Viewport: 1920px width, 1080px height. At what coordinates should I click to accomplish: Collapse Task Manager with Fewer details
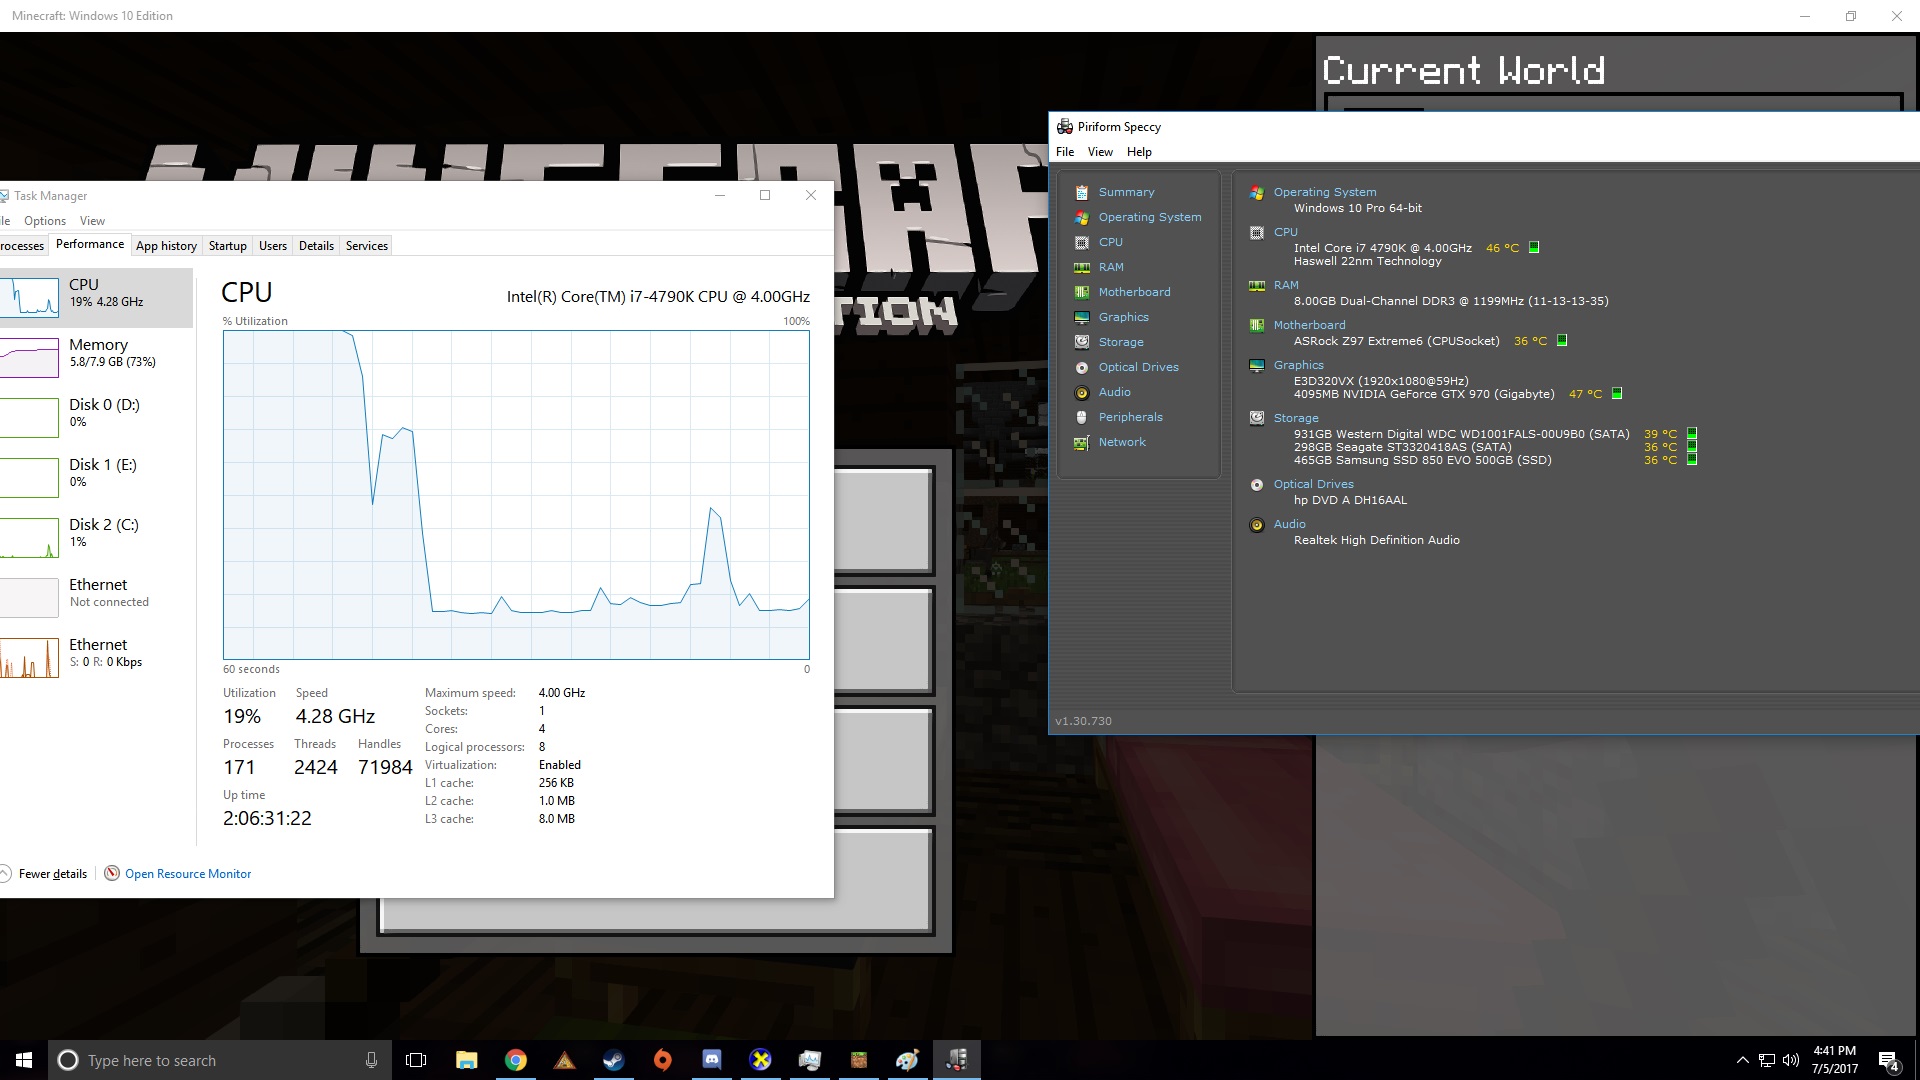coord(52,874)
